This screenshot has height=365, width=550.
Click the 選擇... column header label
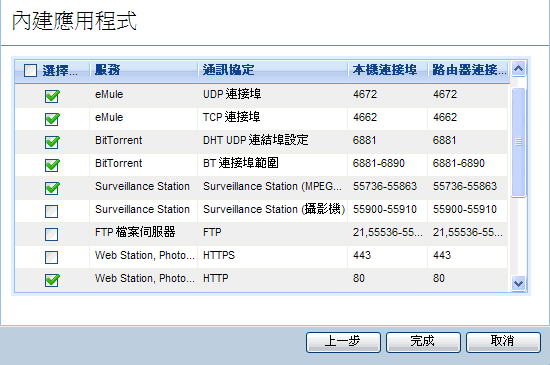(60, 70)
